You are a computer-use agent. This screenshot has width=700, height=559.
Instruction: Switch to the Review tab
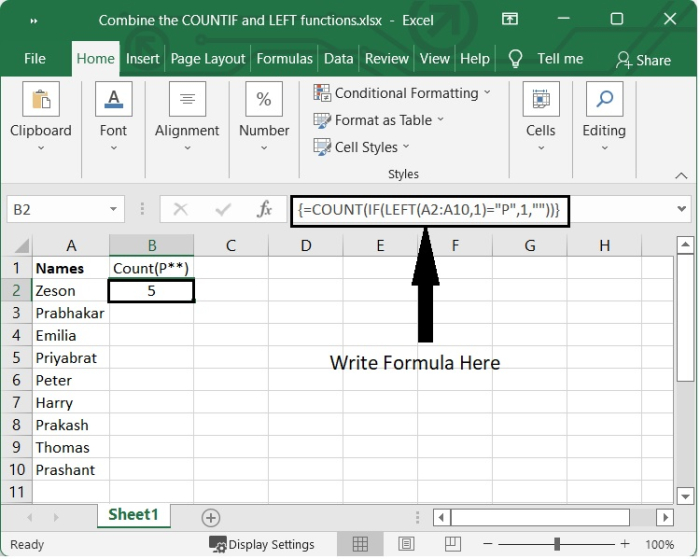click(x=387, y=59)
